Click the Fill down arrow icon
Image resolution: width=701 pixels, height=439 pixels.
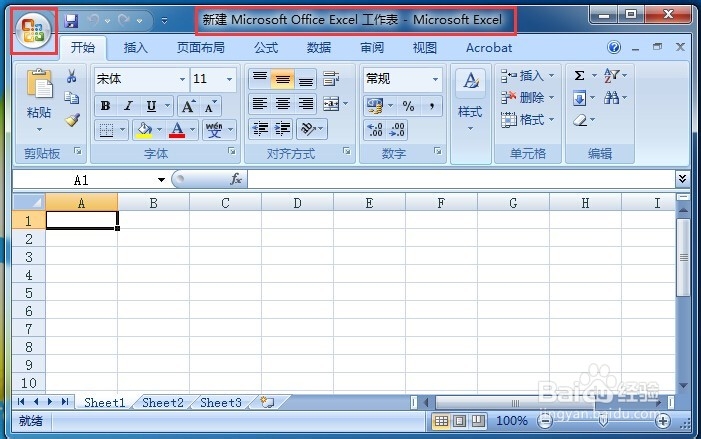(579, 98)
